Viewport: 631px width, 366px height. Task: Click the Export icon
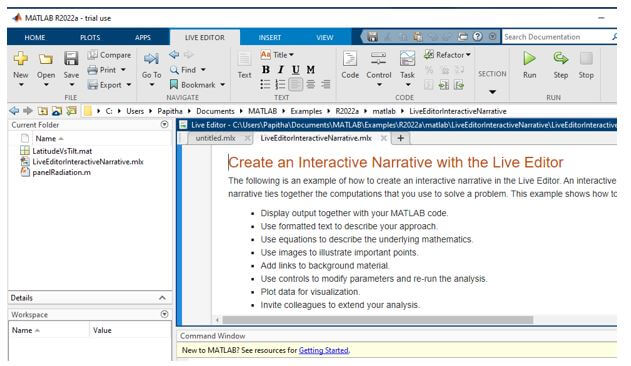pos(93,85)
